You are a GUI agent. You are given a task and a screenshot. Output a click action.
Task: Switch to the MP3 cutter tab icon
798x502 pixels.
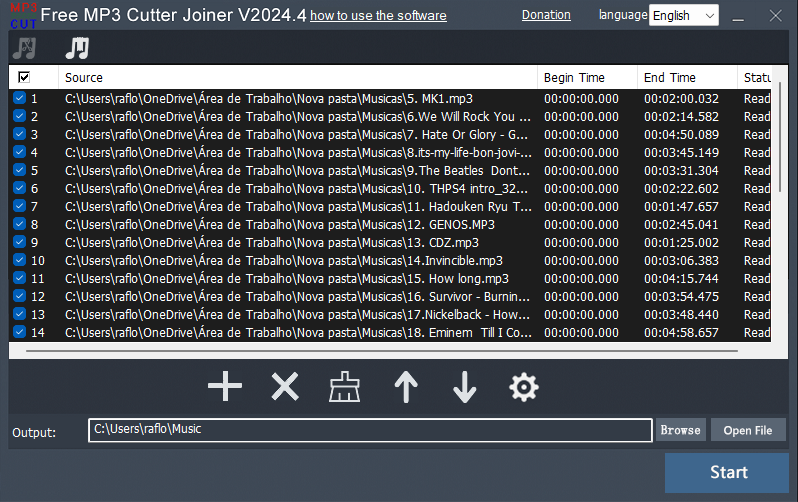24,47
